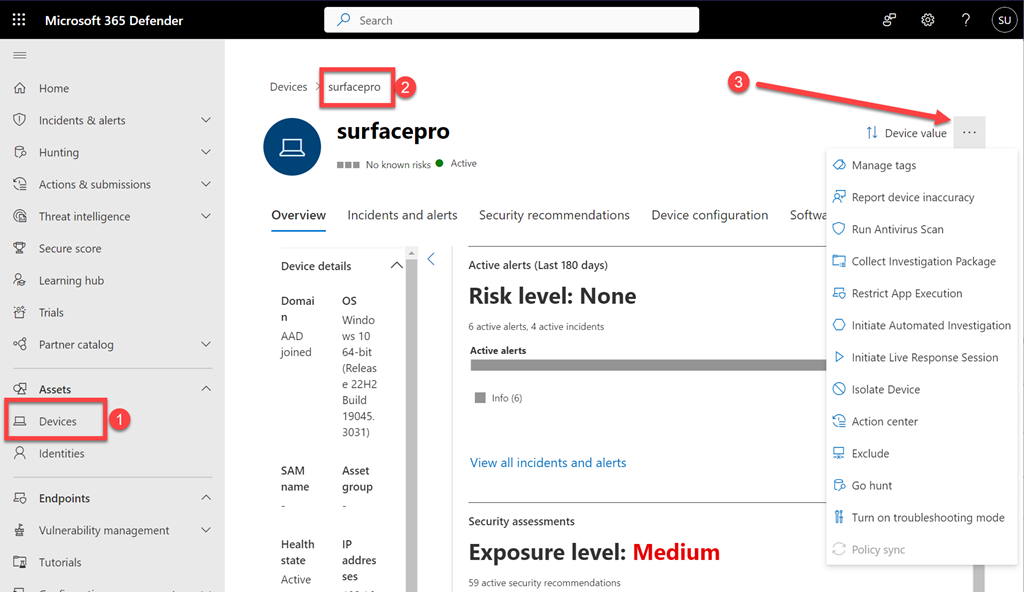Screen dimensions: 1024x592
Task: Switch to Security recommendations tab
Action: (x=554, y=215)
